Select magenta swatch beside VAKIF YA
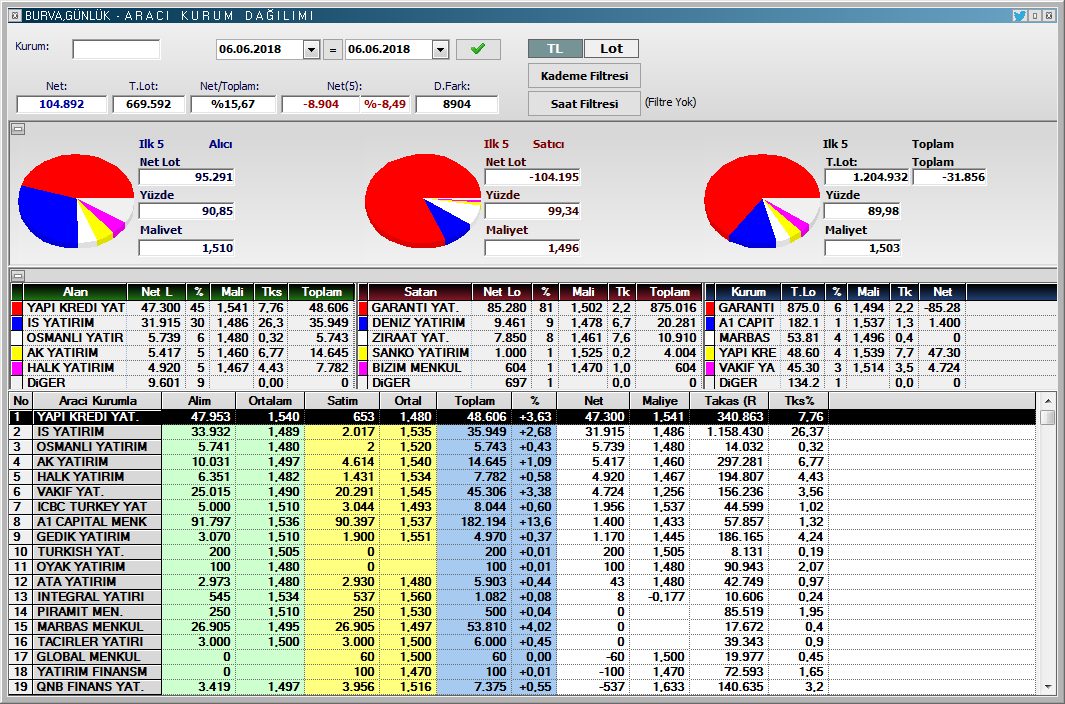Screen dimensions: 1065x704 click(710, 368)
